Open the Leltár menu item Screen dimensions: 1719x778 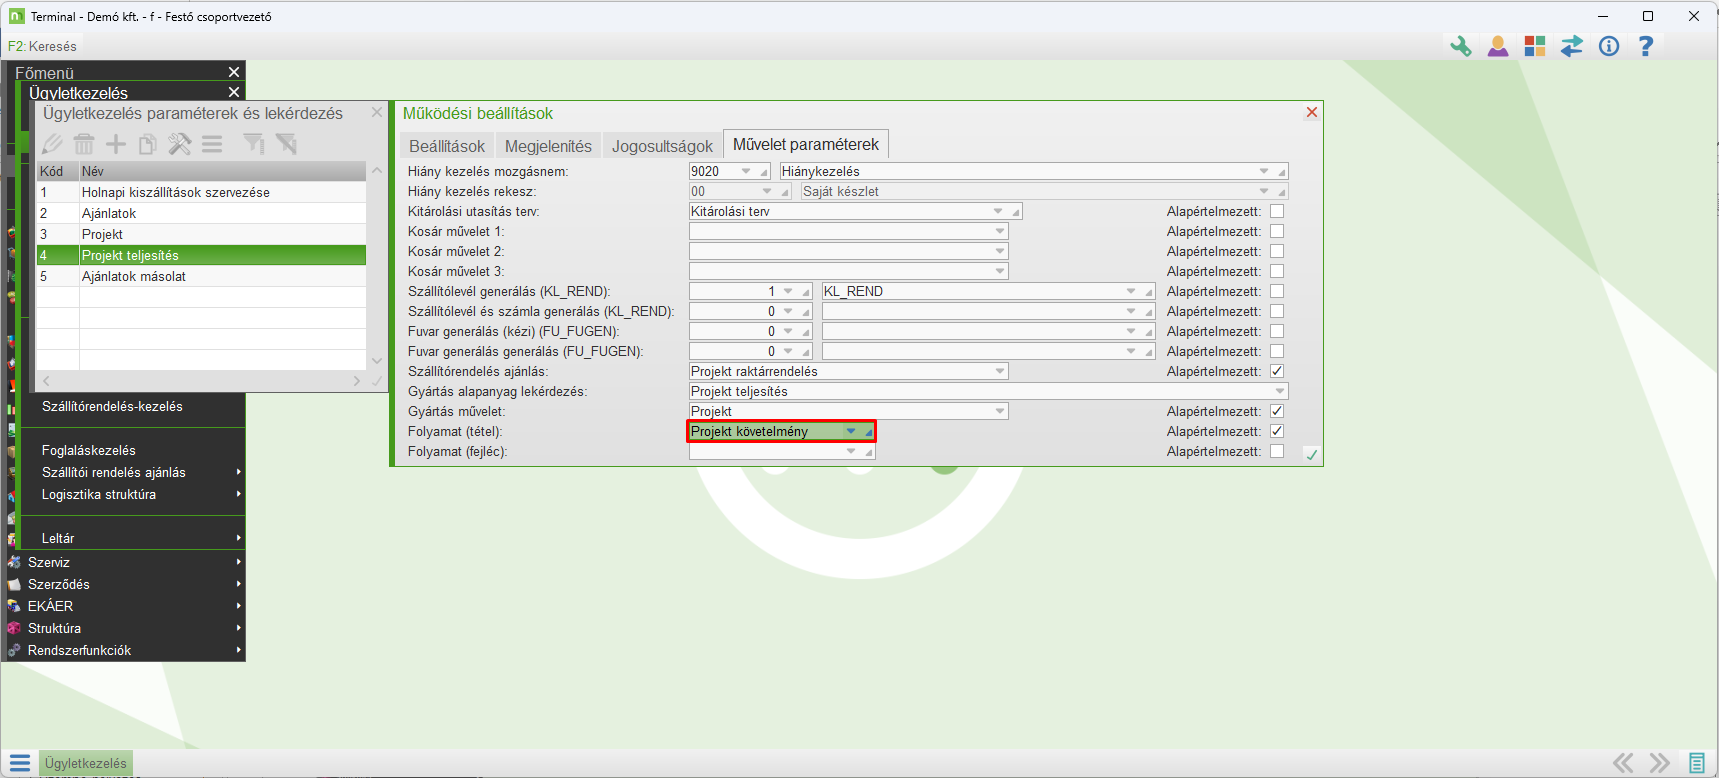(x=58, y=538)
